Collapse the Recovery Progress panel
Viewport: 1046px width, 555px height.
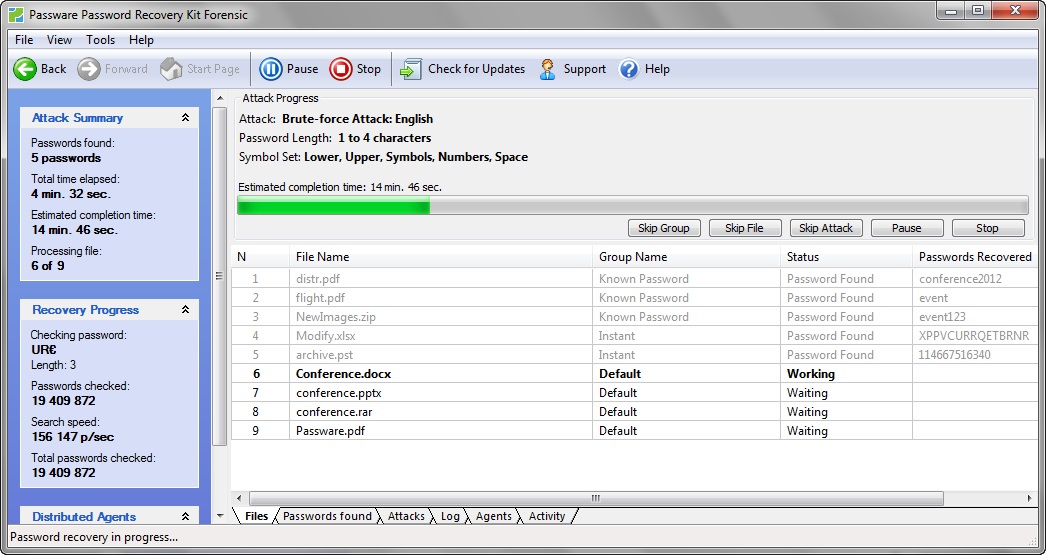click(185, 310)
